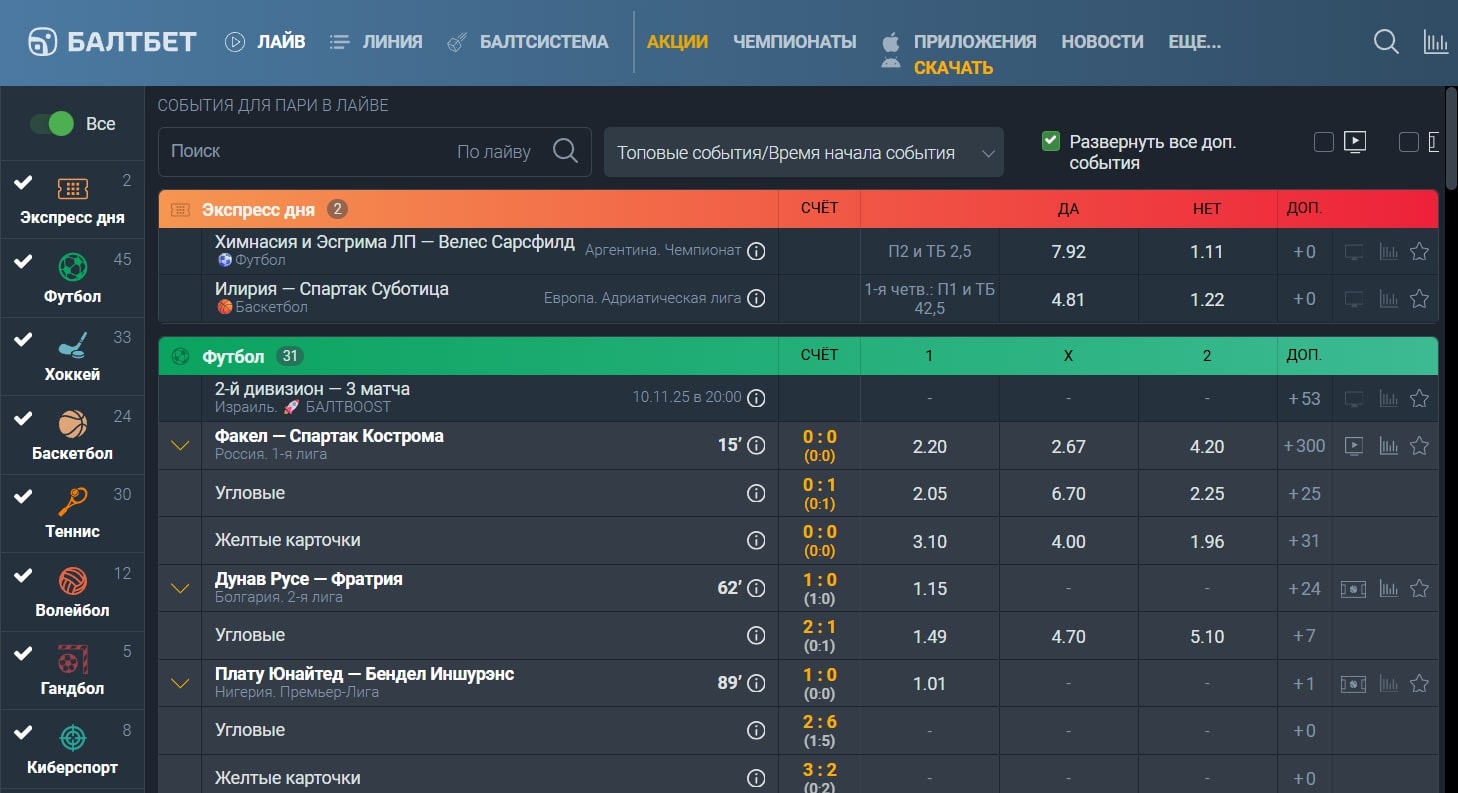Click the Балтбет logo
The height and width of the screenshot is (793, 1458).
tap(112, 42)
